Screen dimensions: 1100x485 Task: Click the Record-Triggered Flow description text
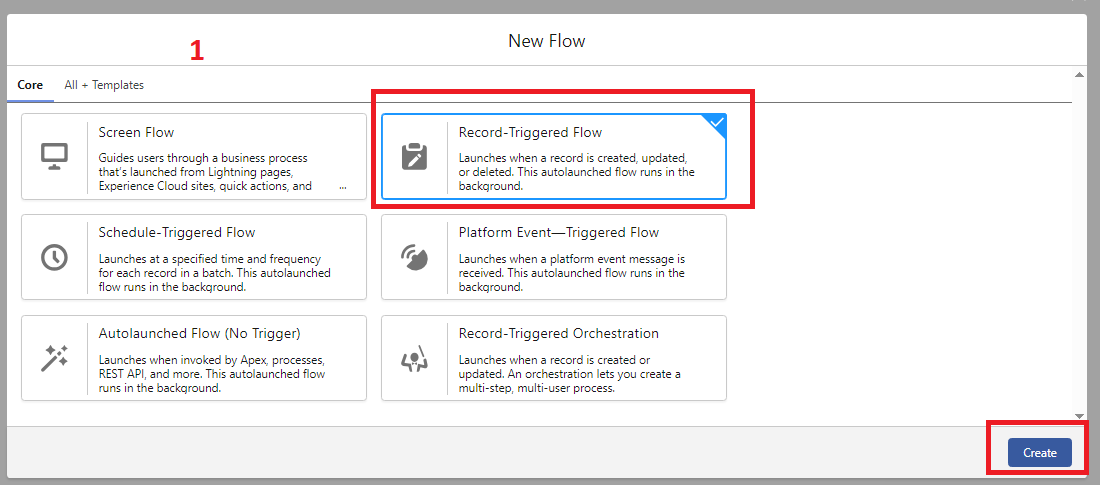(576, 172)
